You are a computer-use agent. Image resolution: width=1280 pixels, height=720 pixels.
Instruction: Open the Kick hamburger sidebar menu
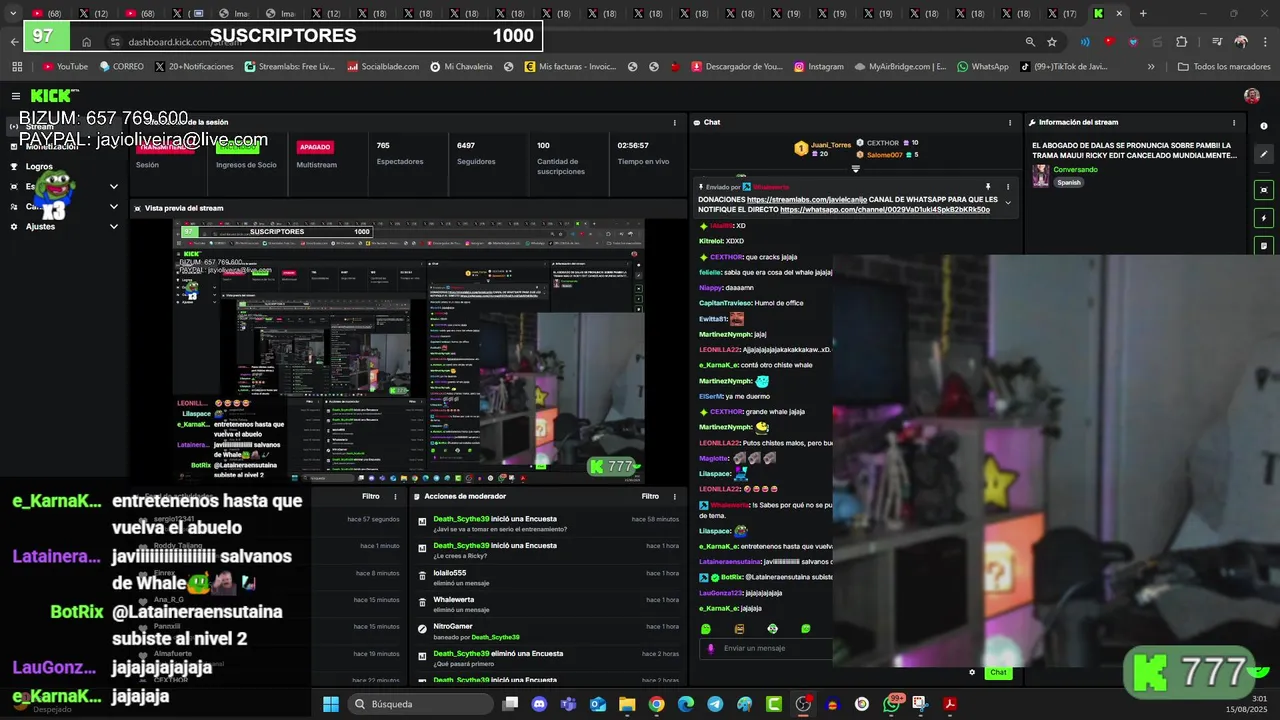pos(16,96)
